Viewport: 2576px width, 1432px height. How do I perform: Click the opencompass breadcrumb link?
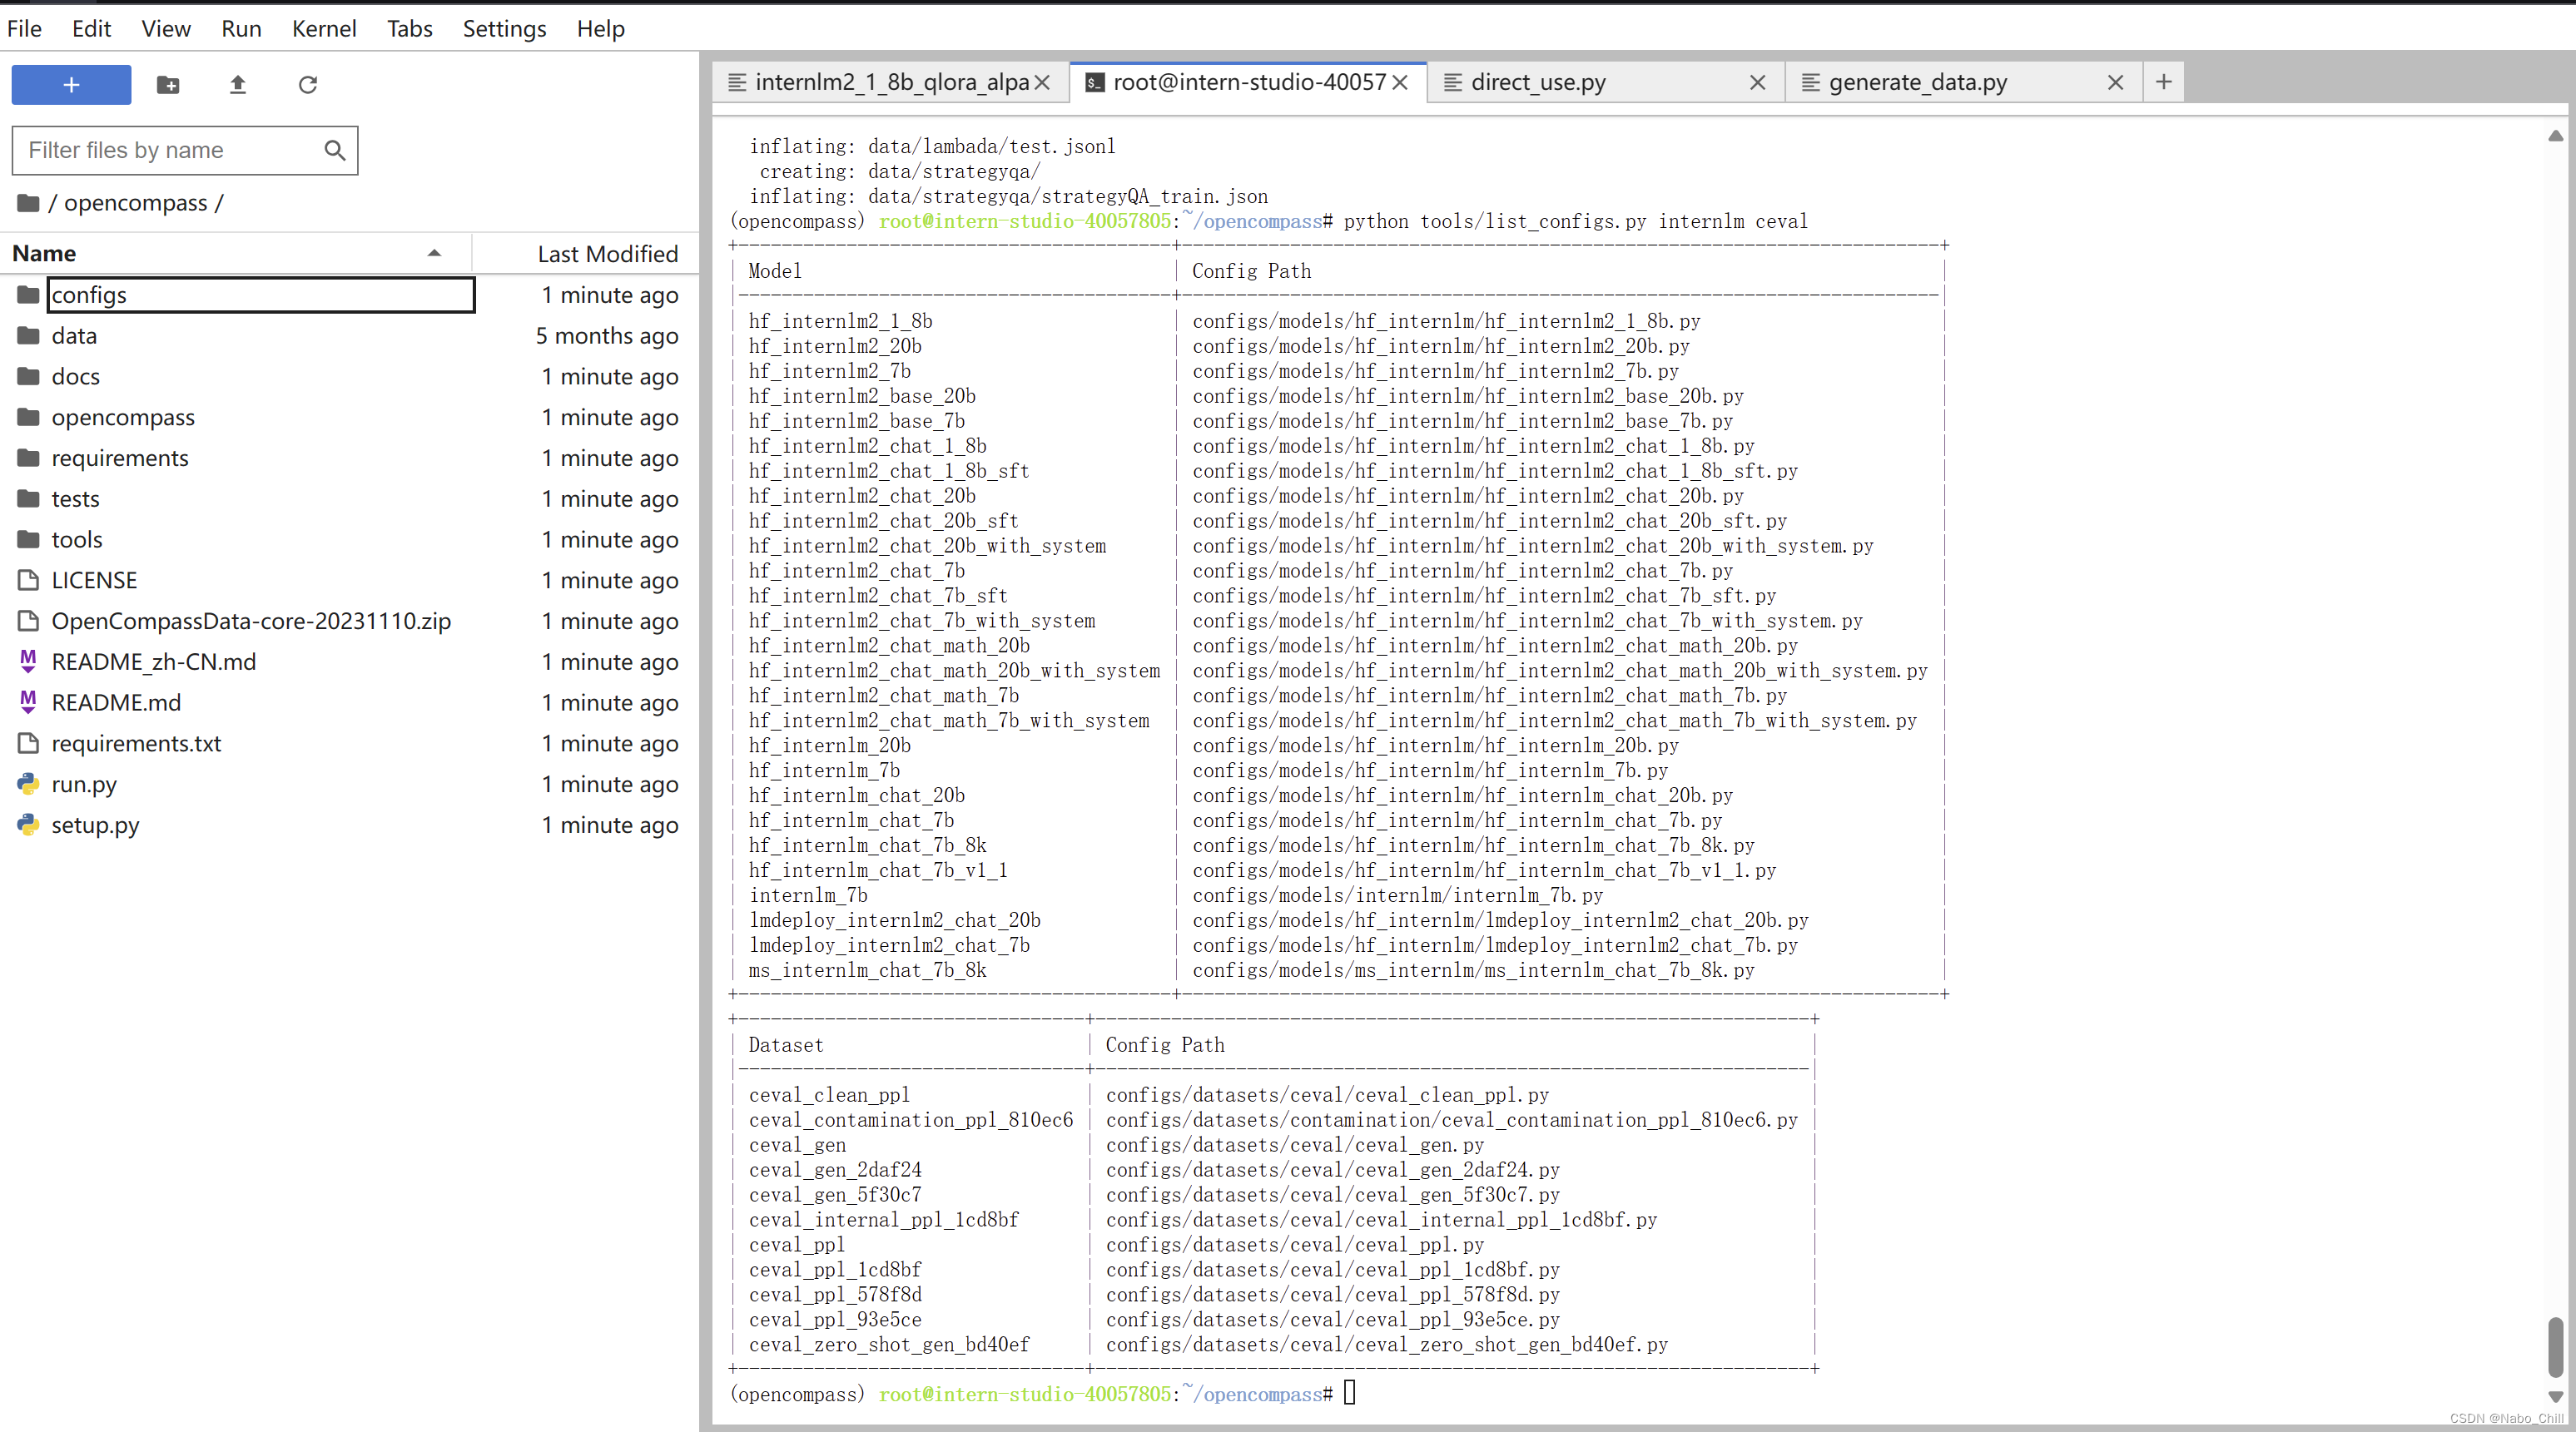point(136,203)
